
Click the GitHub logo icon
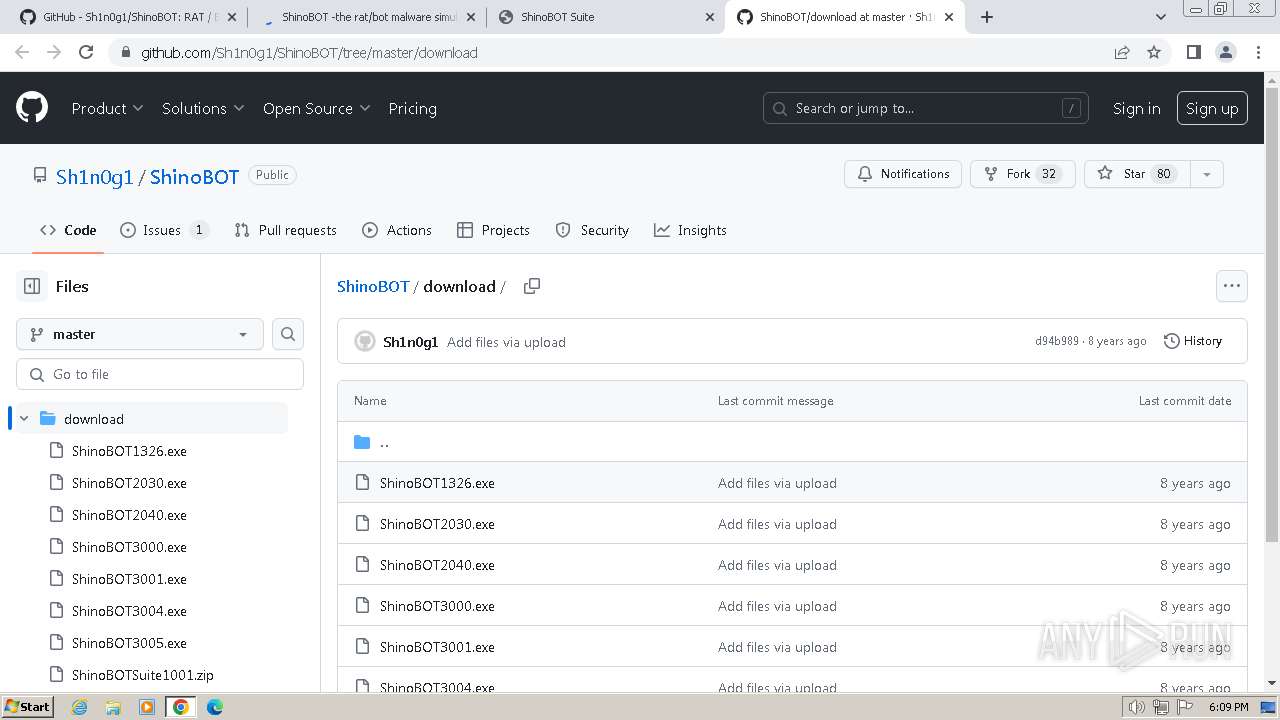pyautogui.click(x=32, y=108)
